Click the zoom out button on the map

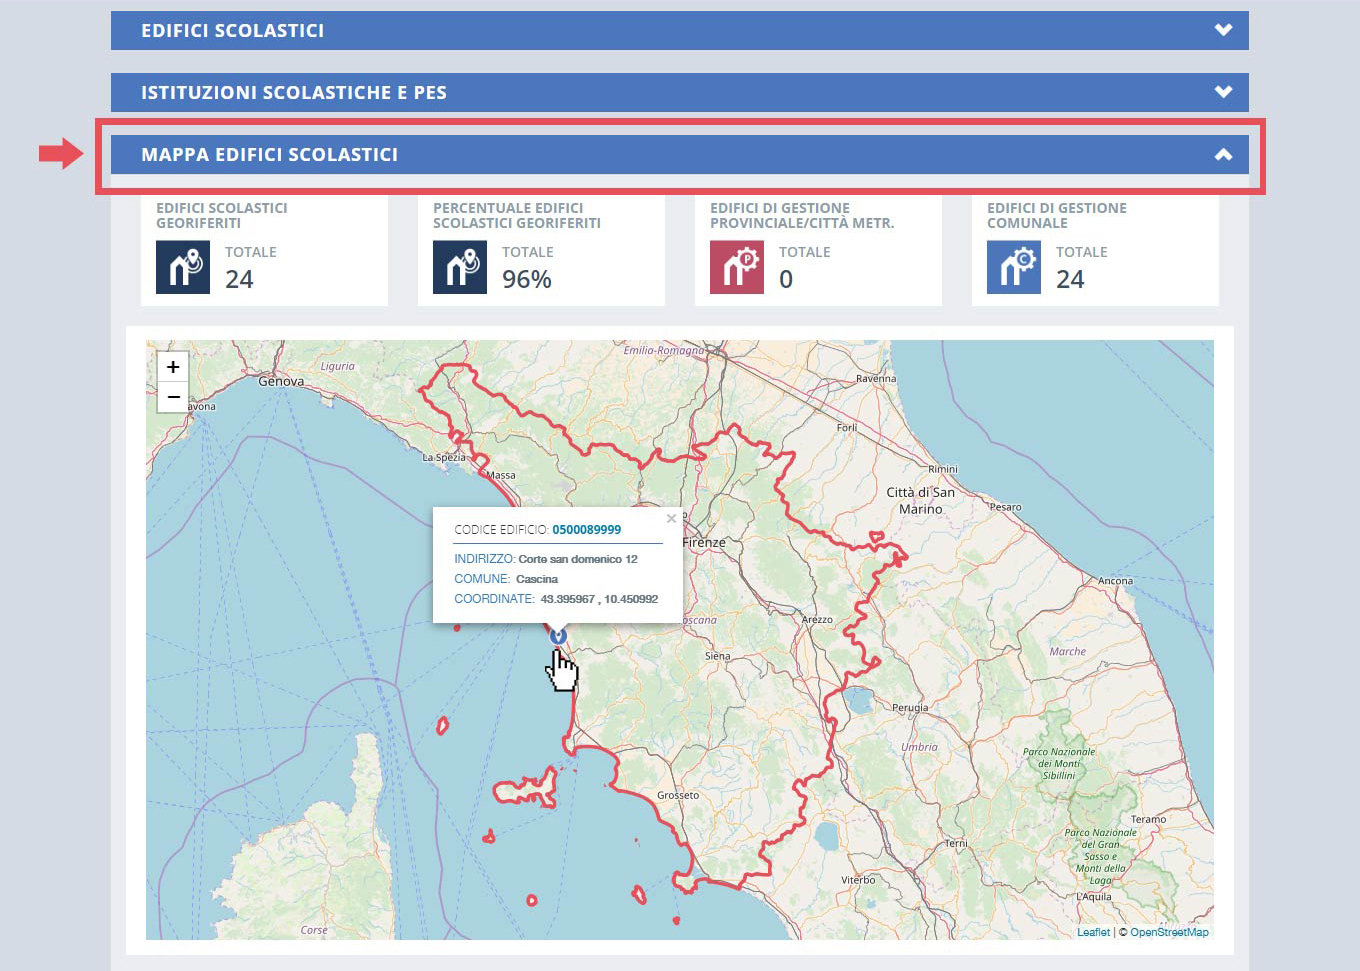172,397
